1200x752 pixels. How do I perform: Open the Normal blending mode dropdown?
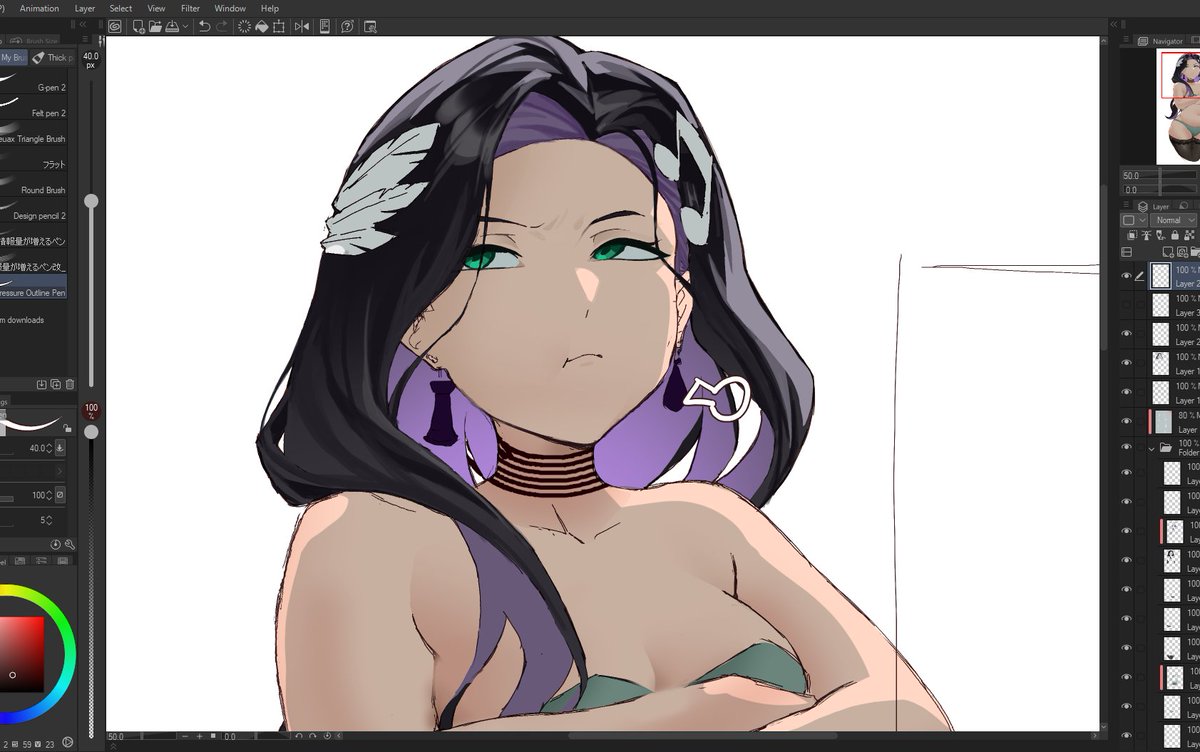click(x=1173, y=220)
